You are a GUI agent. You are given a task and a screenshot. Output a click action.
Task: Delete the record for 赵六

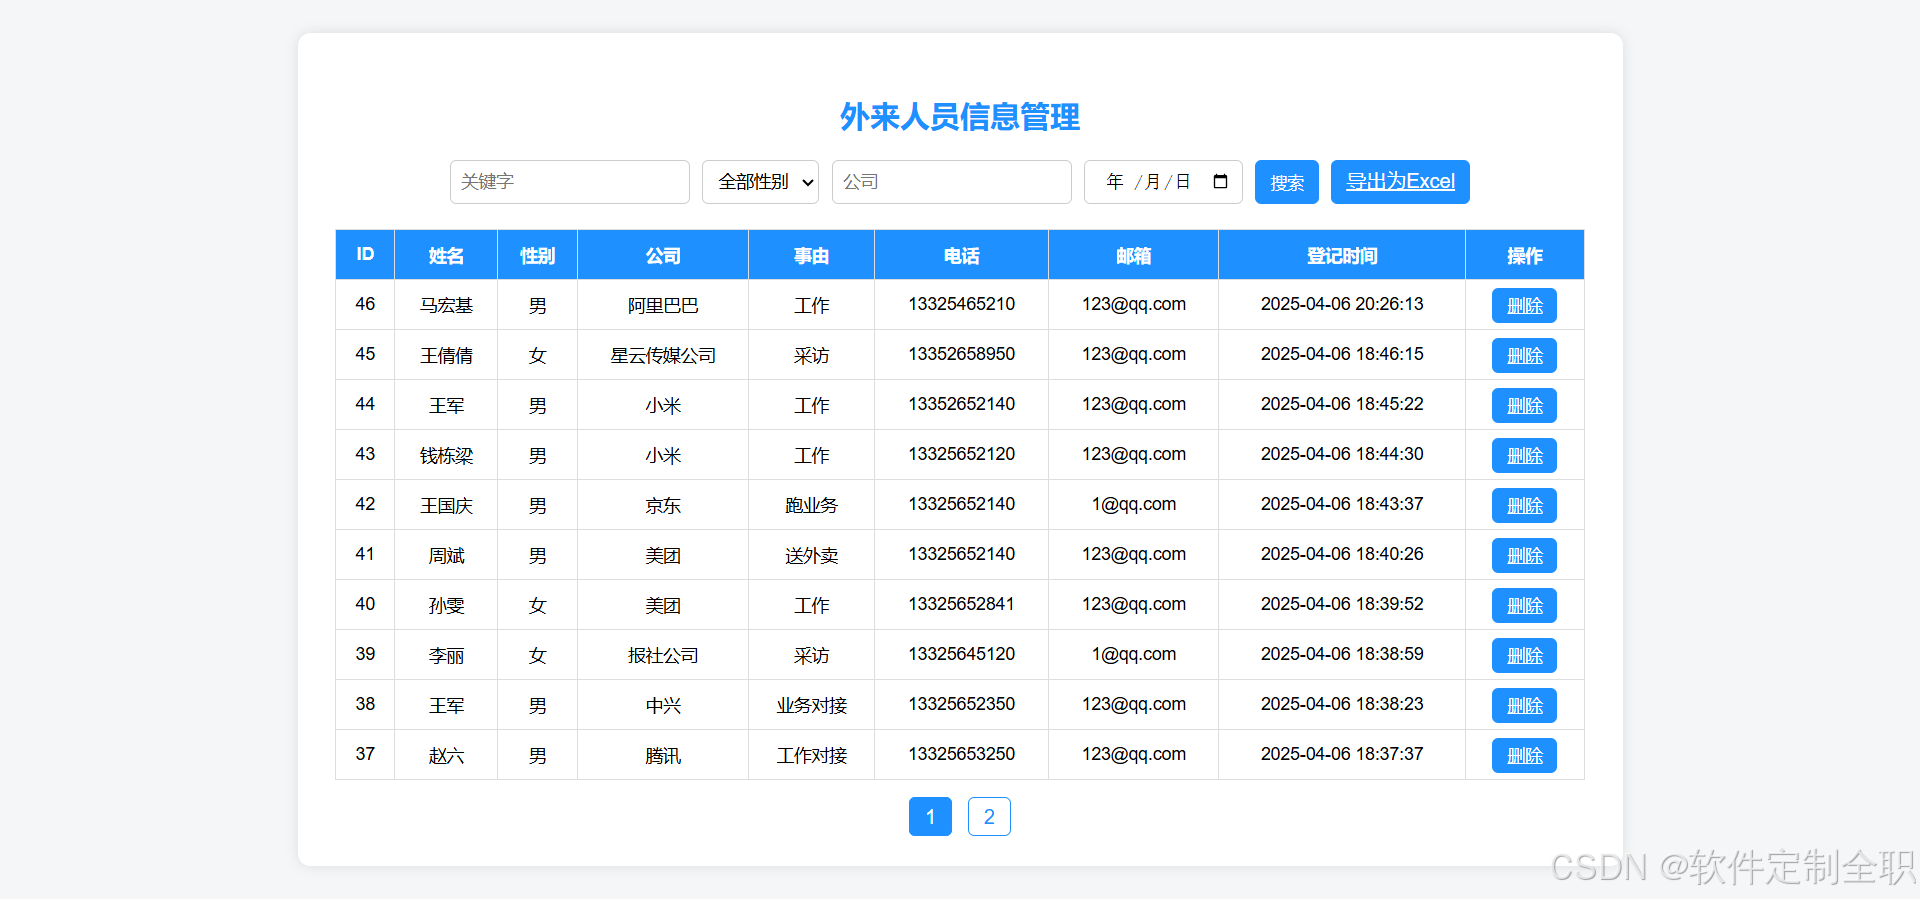(1524, 756)
